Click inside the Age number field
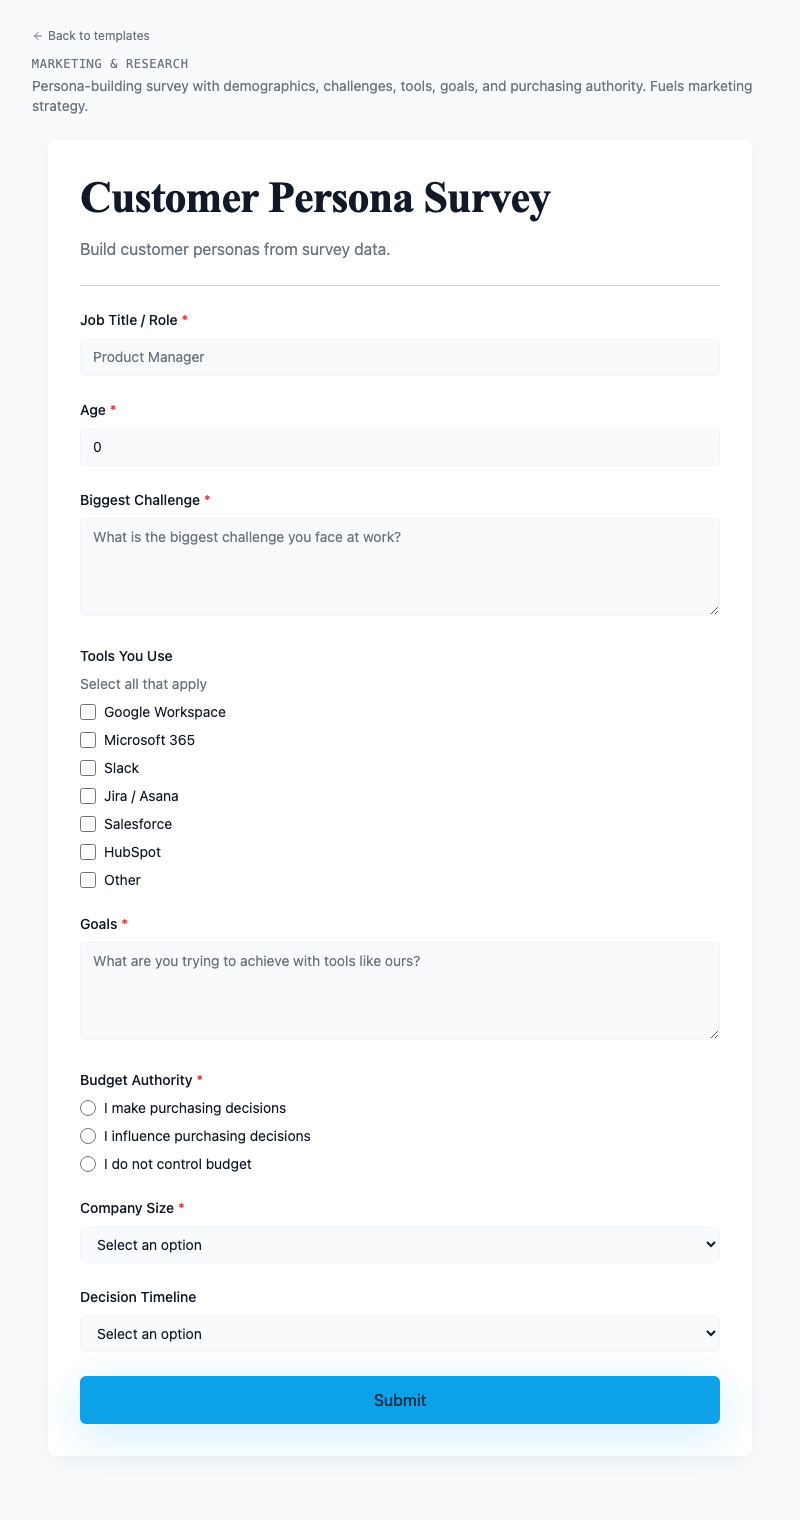 (x=400, y=447)
